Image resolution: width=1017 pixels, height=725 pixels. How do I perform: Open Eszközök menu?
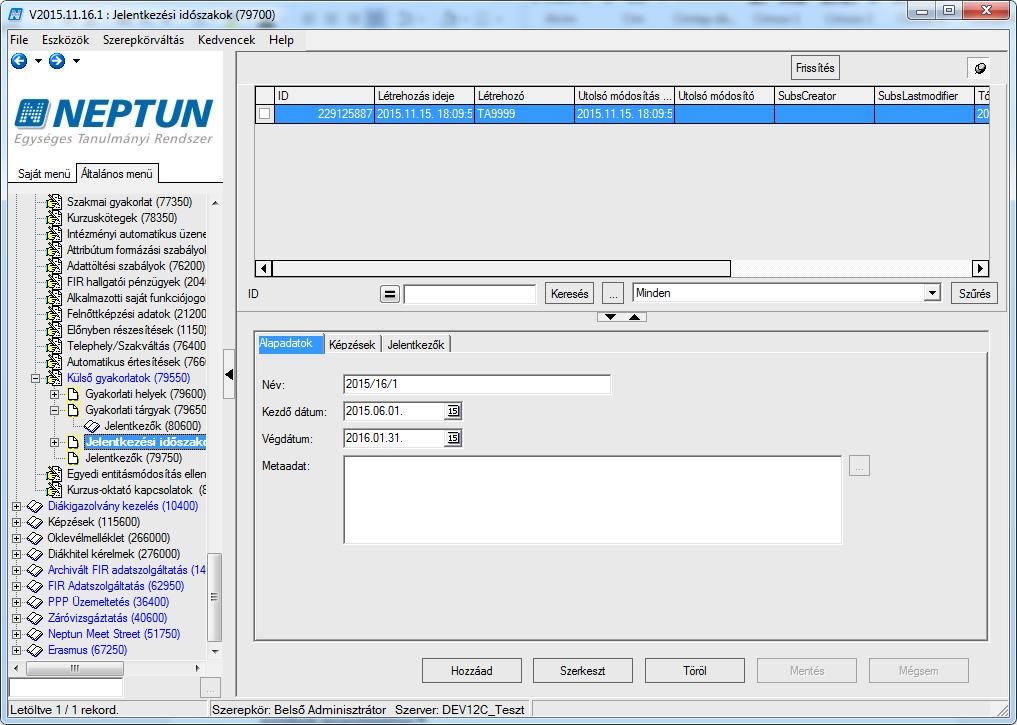(x=66, y=40)
